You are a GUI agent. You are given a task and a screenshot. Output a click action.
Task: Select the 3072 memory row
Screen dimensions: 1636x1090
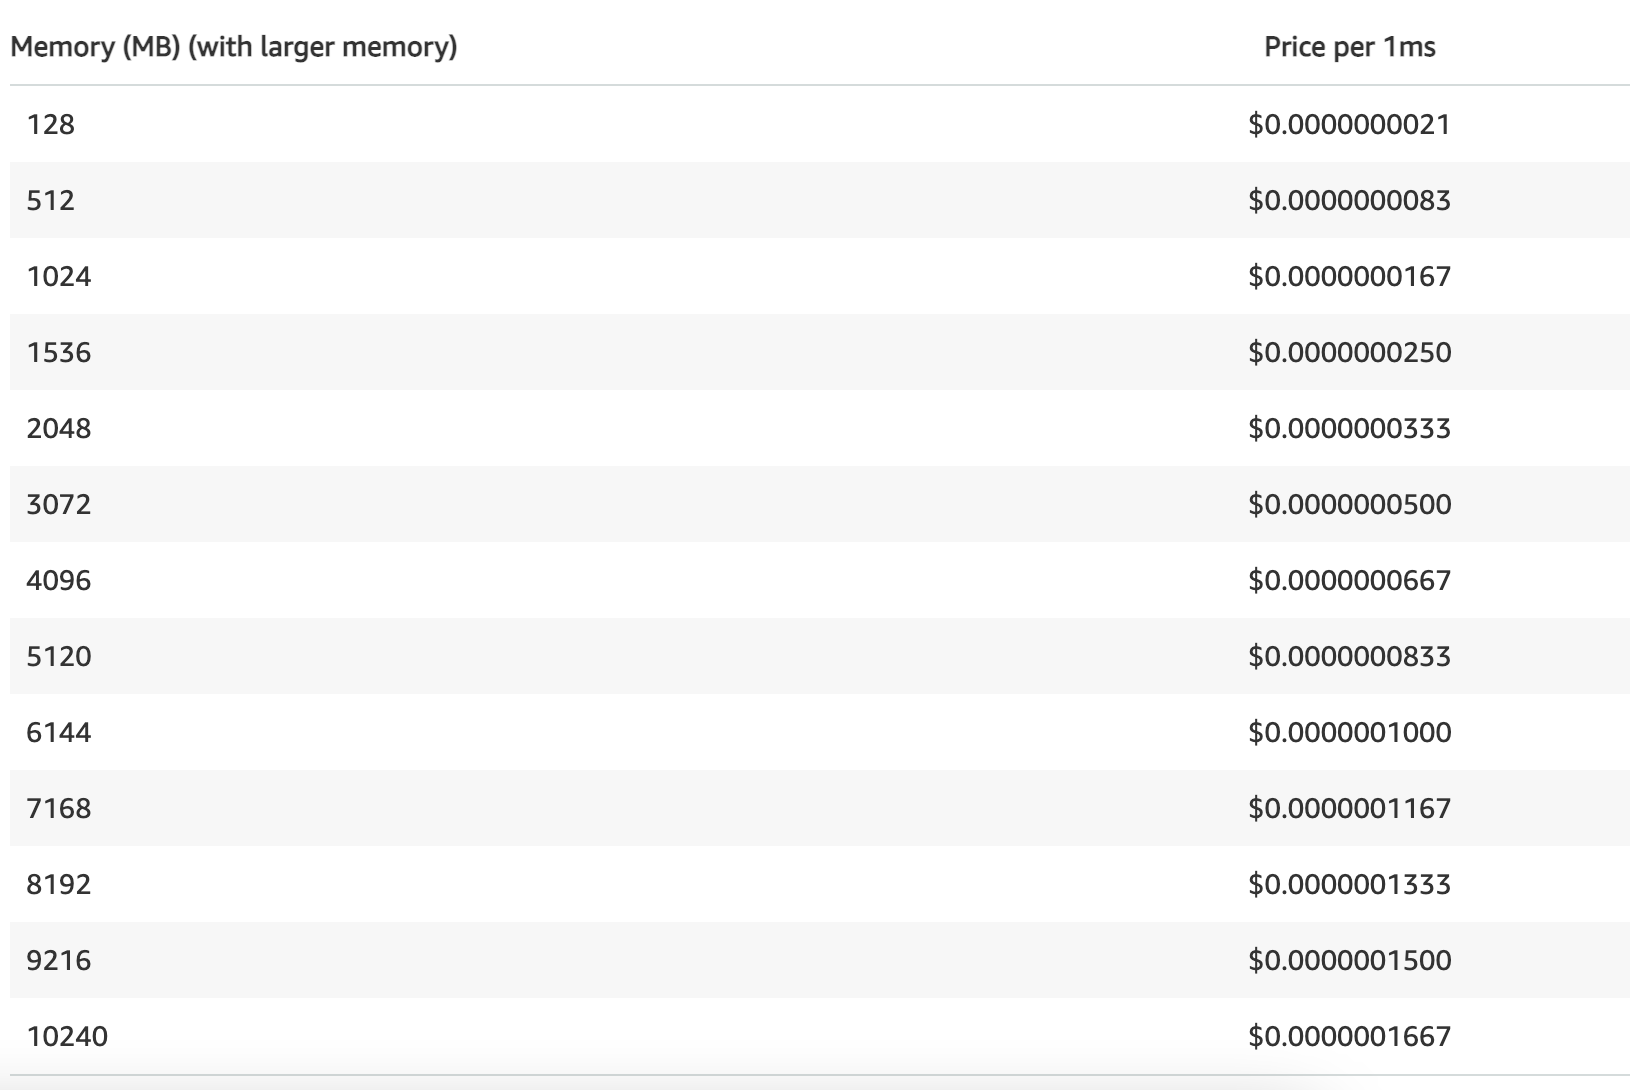click(59, 504)
